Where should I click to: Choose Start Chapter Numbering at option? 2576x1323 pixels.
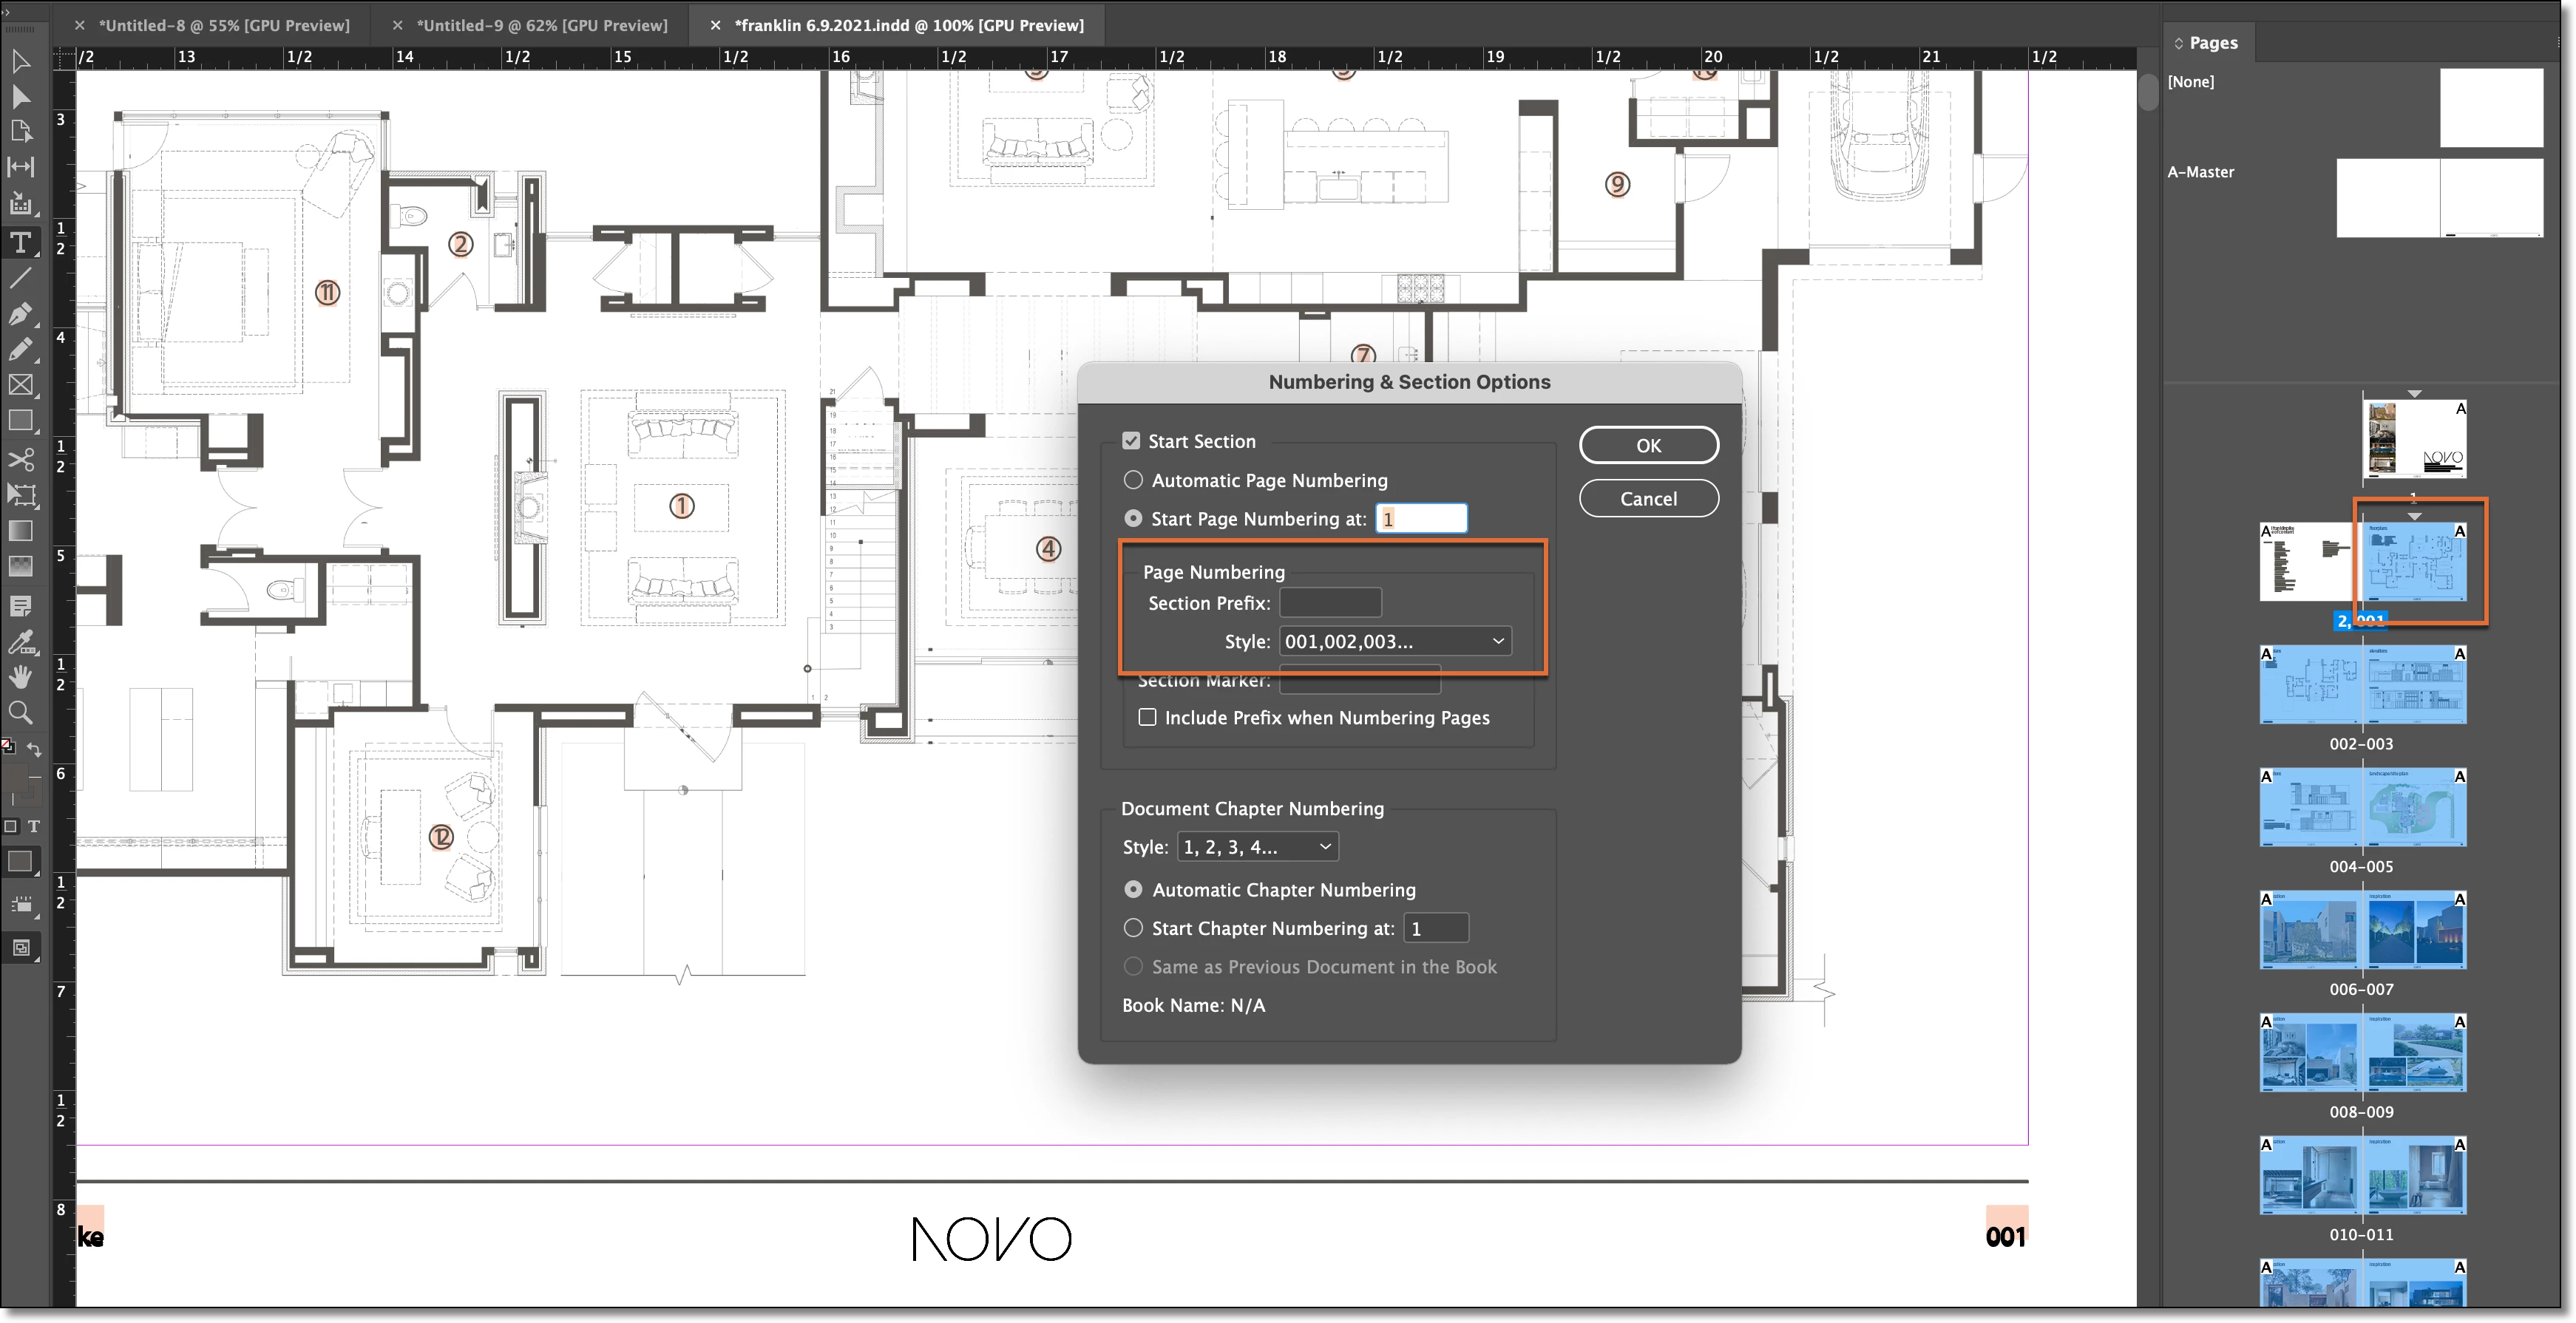coord(1133,928)
